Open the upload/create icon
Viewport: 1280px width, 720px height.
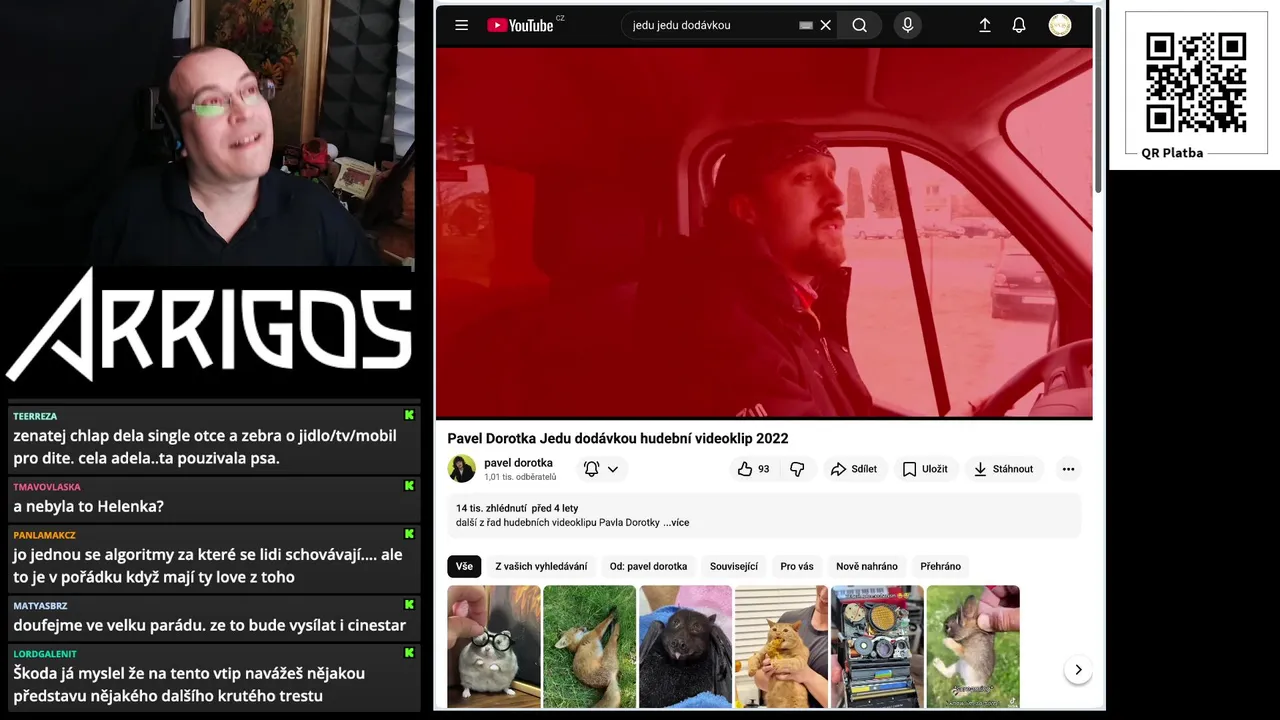coord(985,25)
